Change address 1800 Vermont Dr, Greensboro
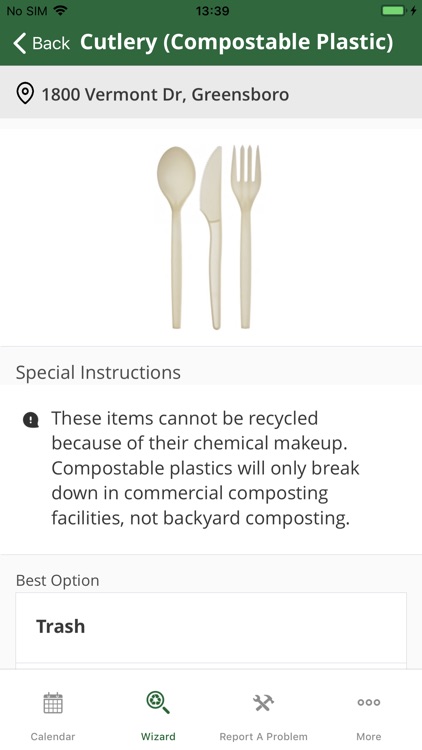The height and width of the screenshot is (750, 422). coord(165,94)
